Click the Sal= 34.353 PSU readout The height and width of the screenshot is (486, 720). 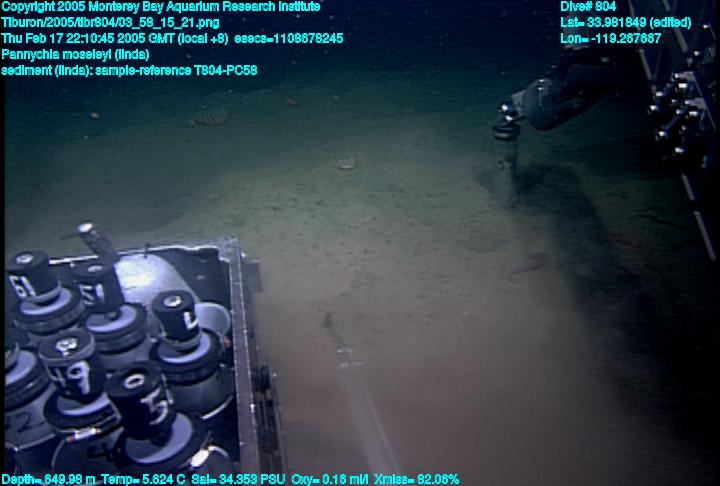[x=238, y=480]
